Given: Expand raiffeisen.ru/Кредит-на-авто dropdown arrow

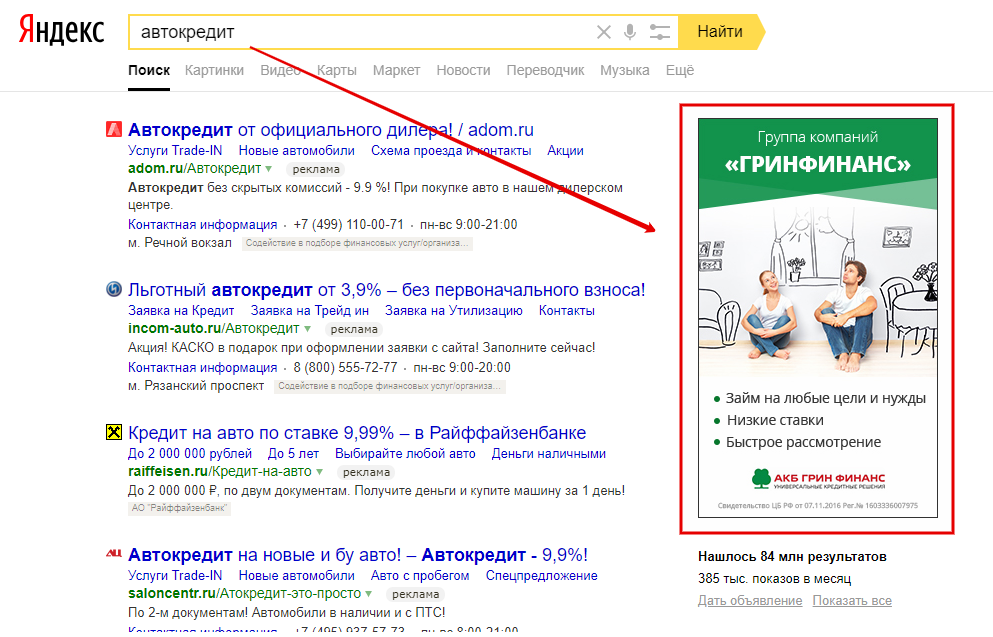Looking at the screenshot, I should click(x=320, y=472).
